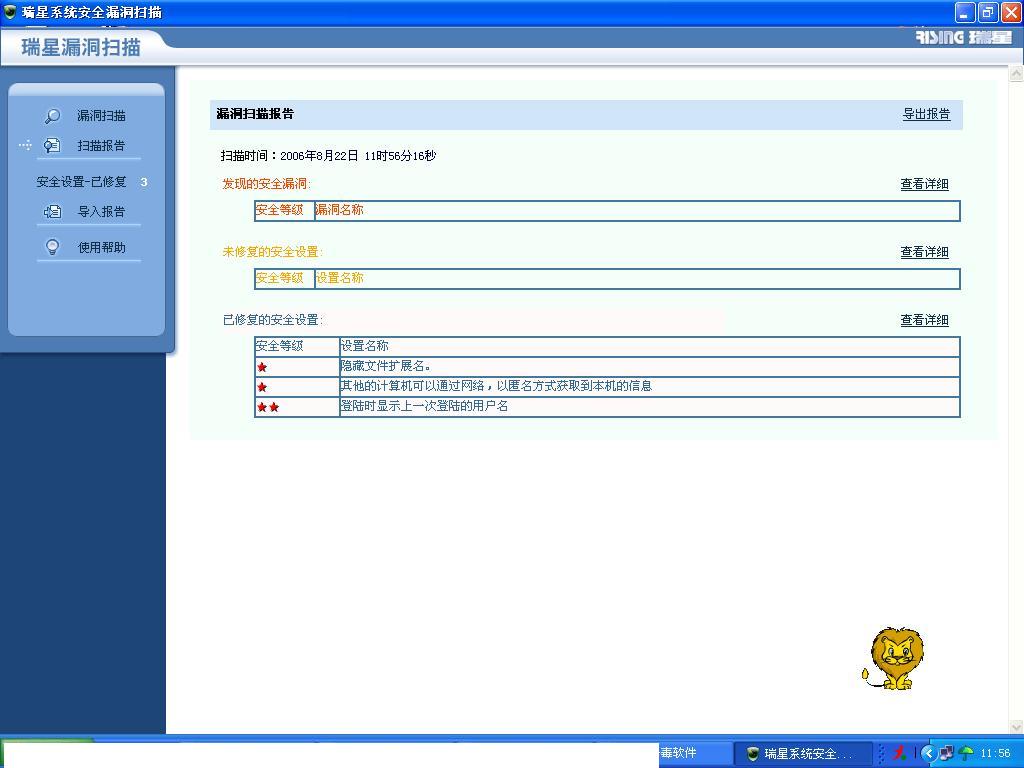
Task: Click the single star beside 隐藏文件扩展名
Action: click(x=262, y=367)
